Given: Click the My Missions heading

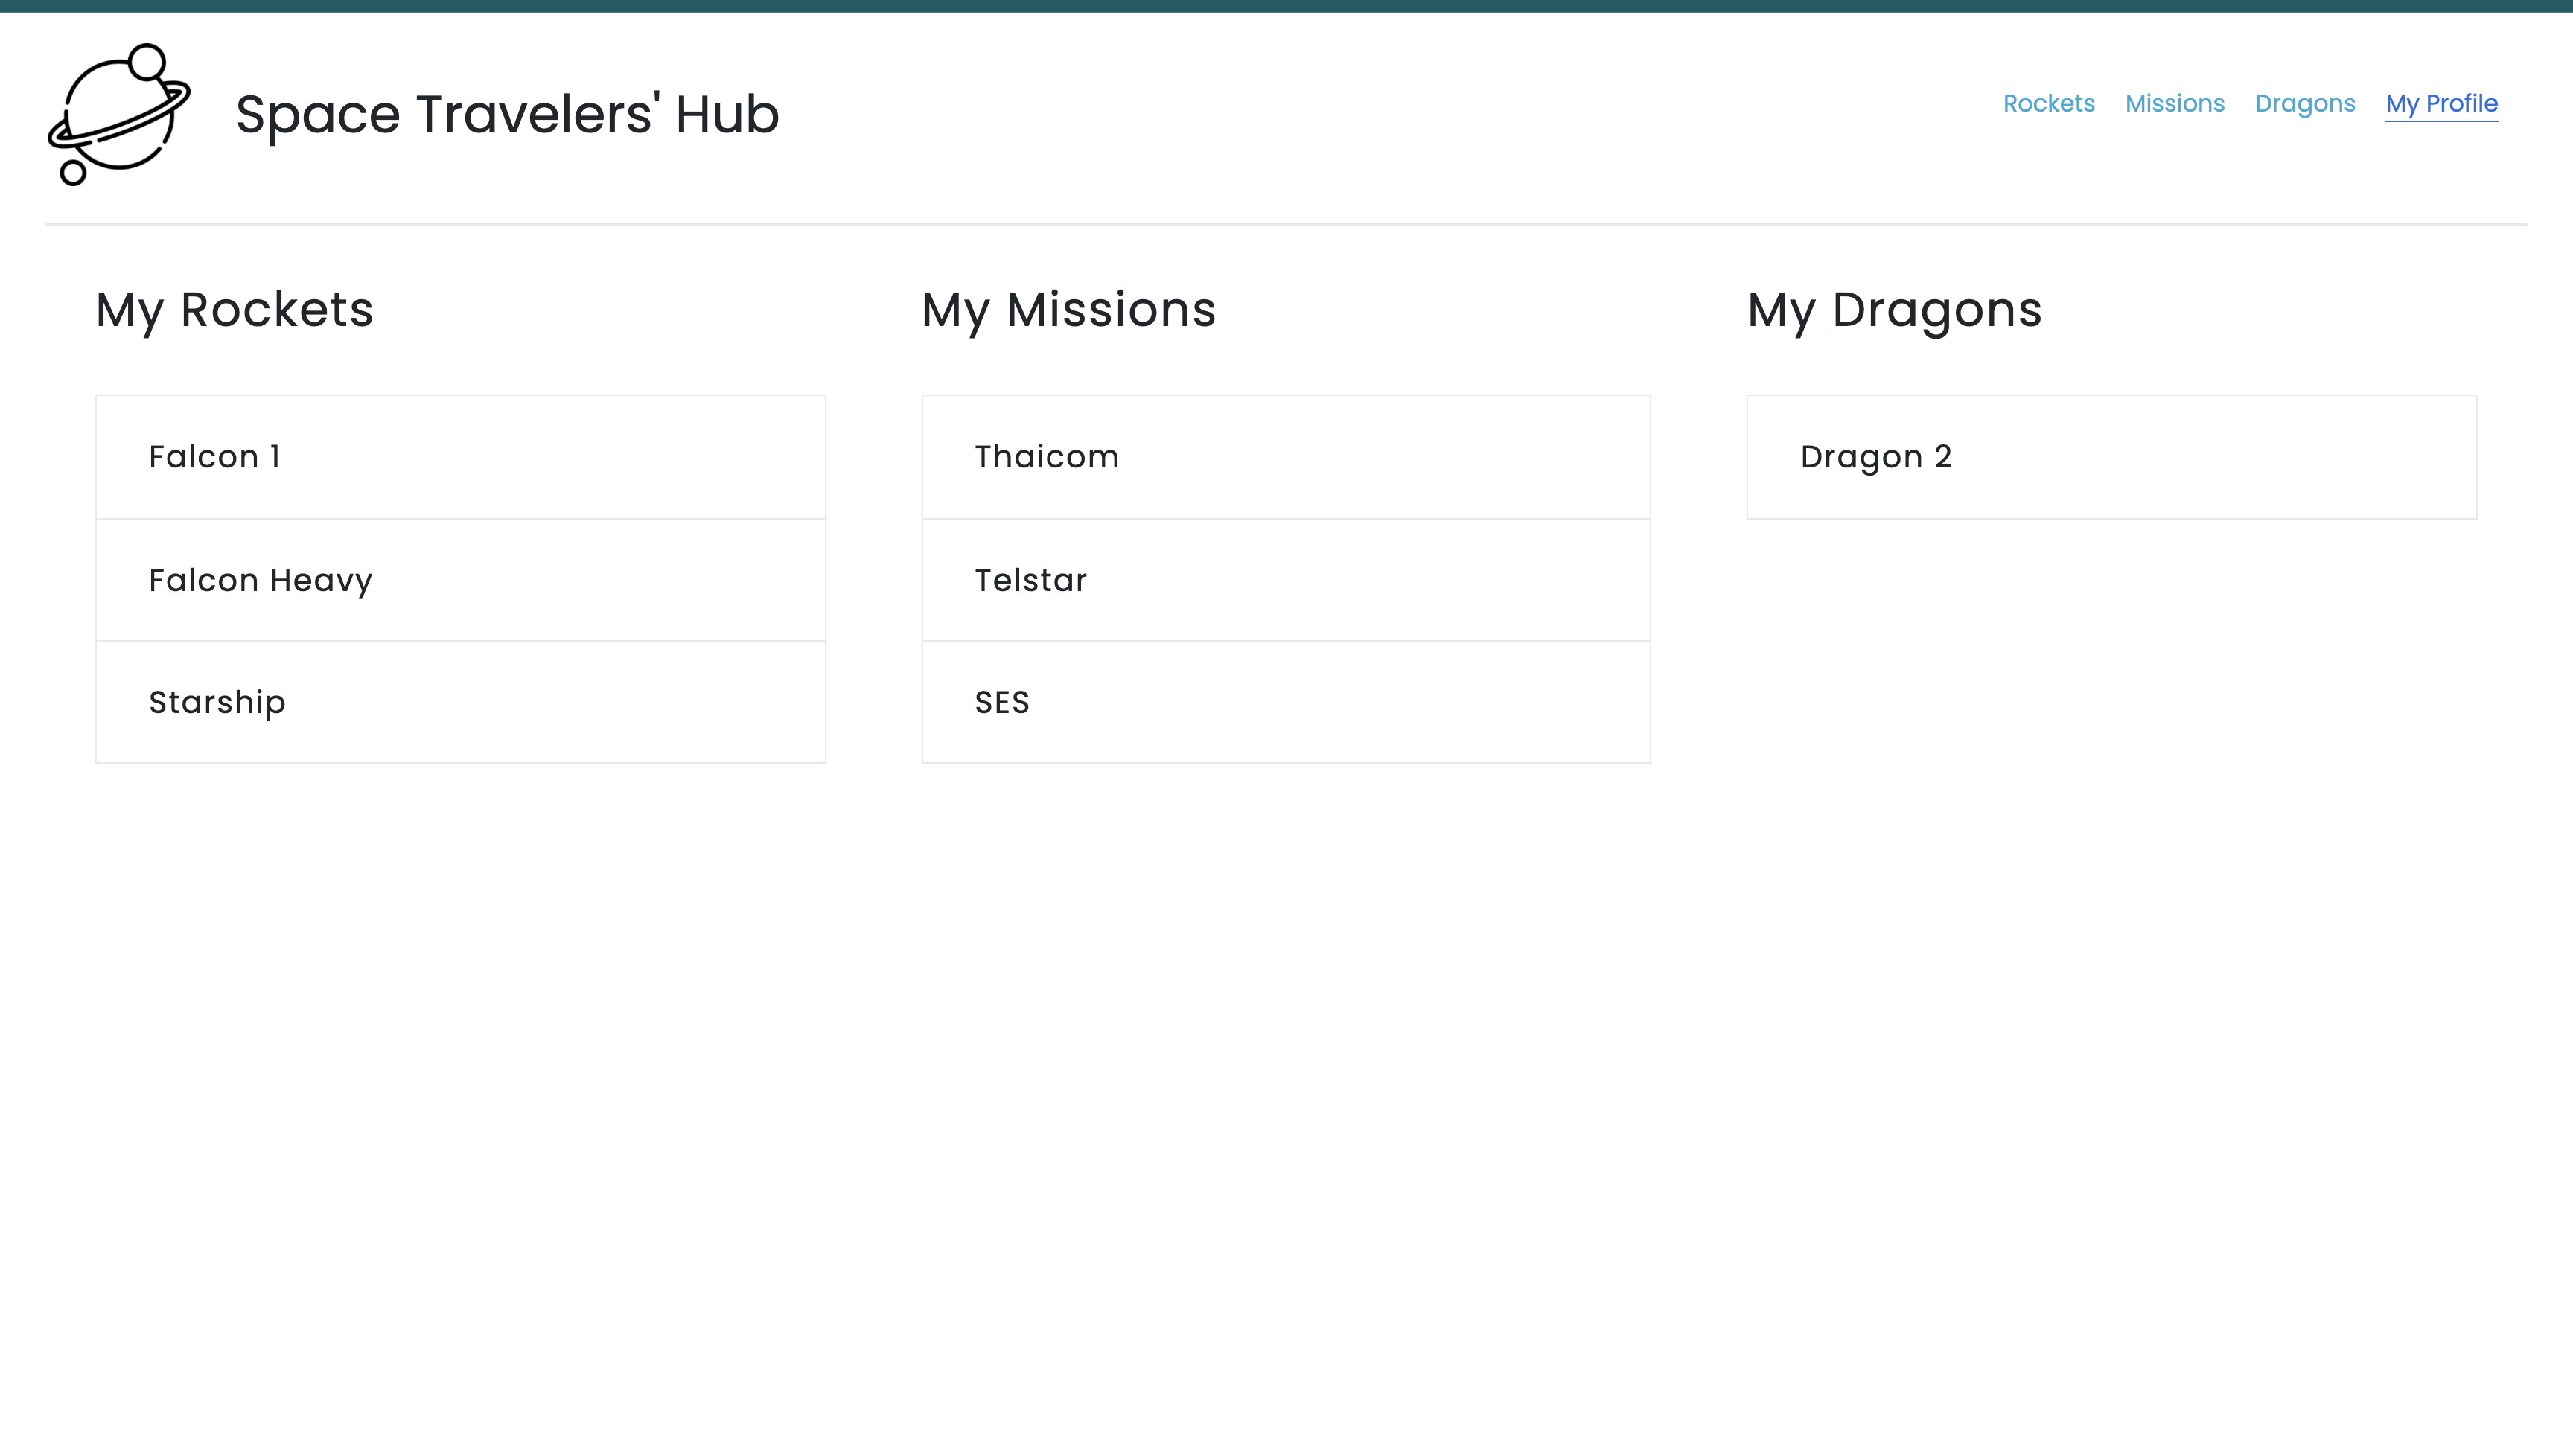Looking at the screenshot, I should tap(1068, 310).
